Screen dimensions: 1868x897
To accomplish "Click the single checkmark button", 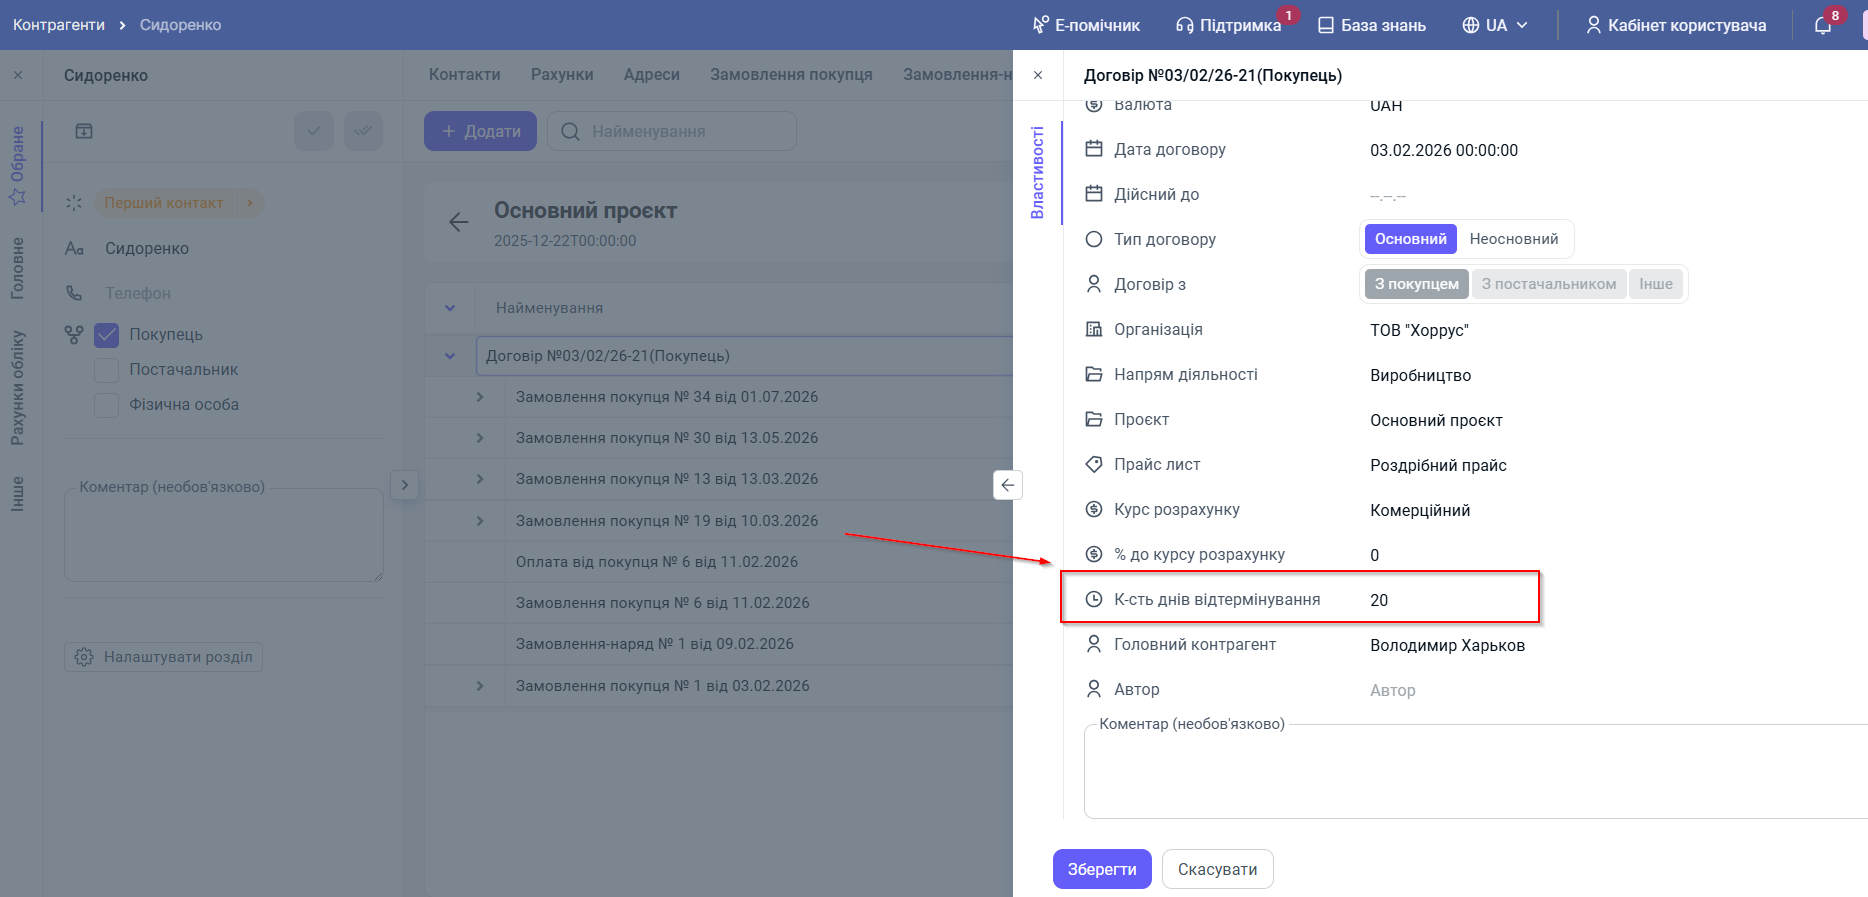I will tap(314, 131).
